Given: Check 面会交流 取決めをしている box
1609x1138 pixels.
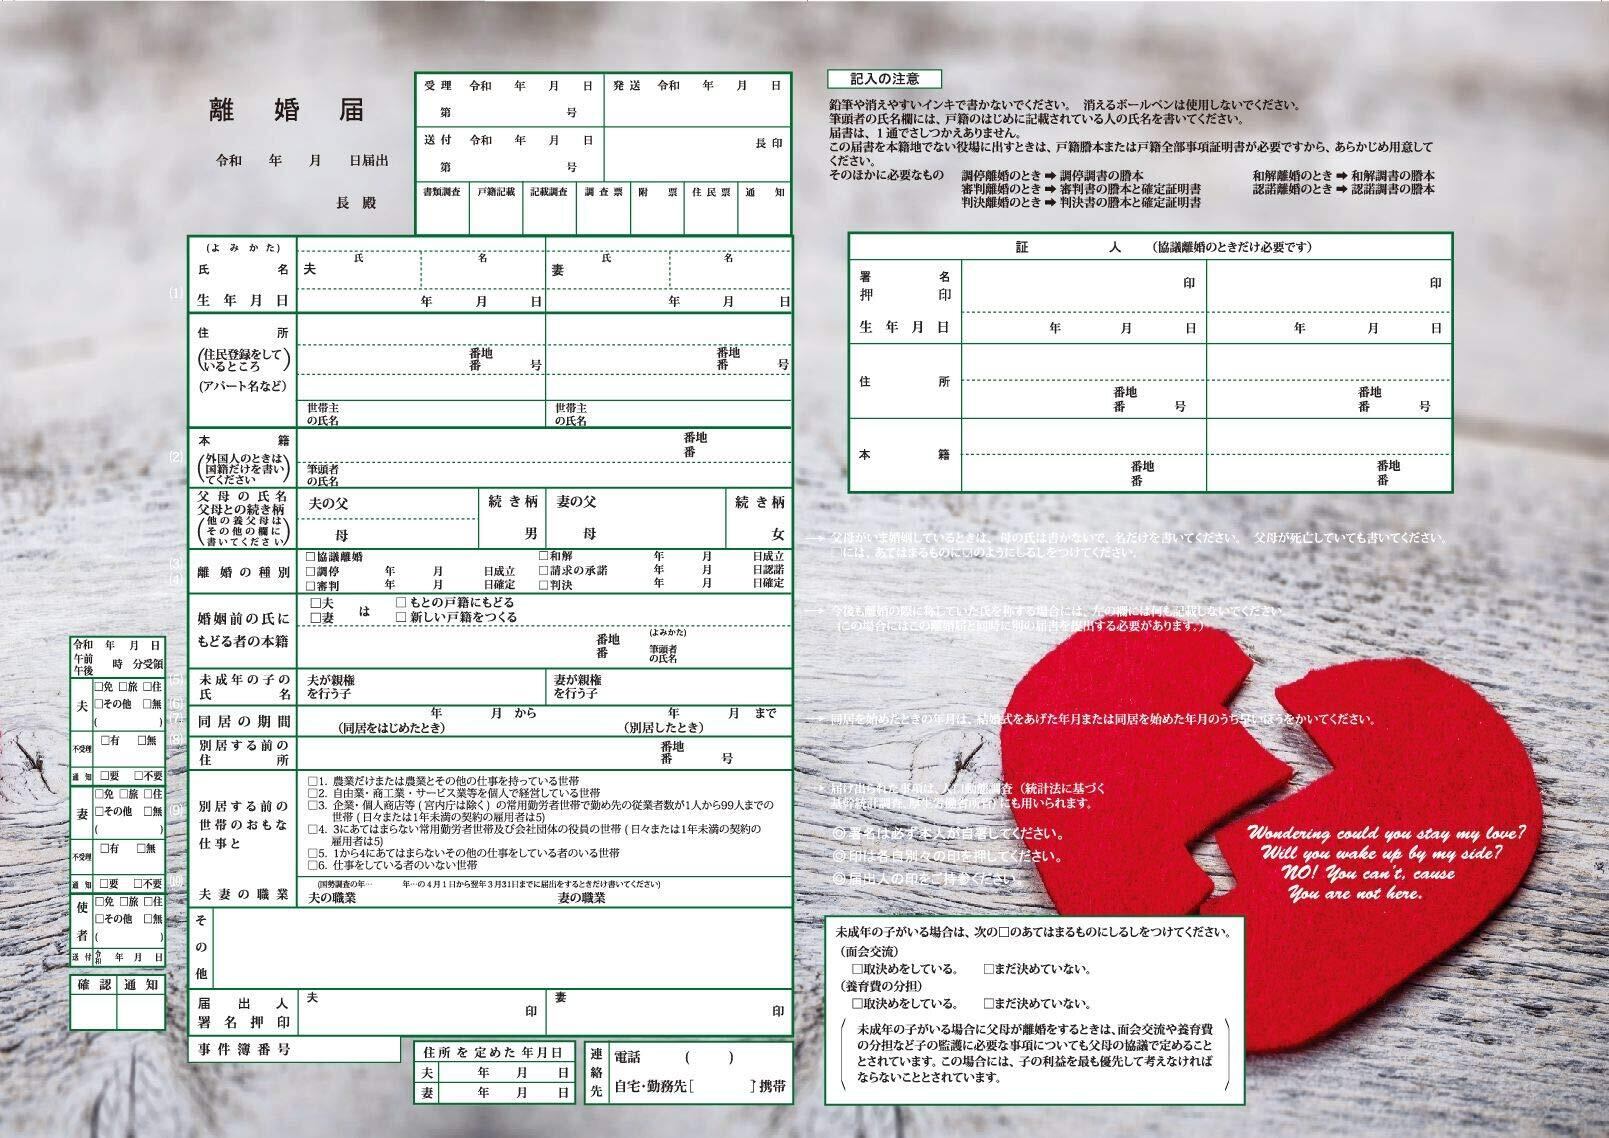Looking at the screenshot, I should click(x=857, y=969).
